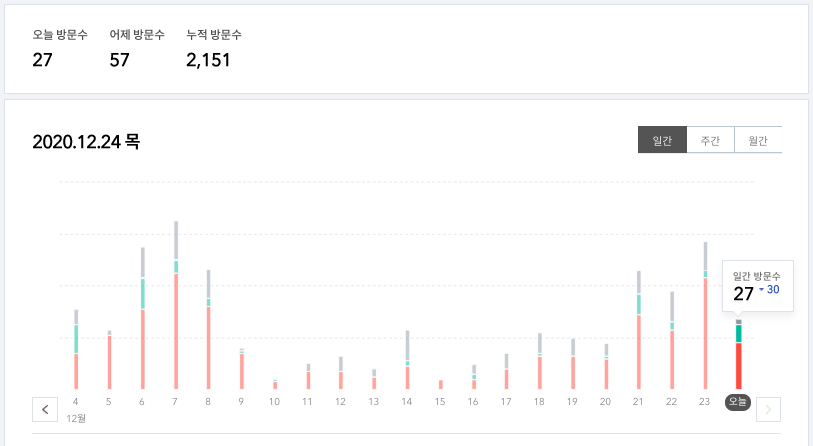Click the bar for day 8
The width and height of the screenshot is (813, 446).
(x=209, y=330)
